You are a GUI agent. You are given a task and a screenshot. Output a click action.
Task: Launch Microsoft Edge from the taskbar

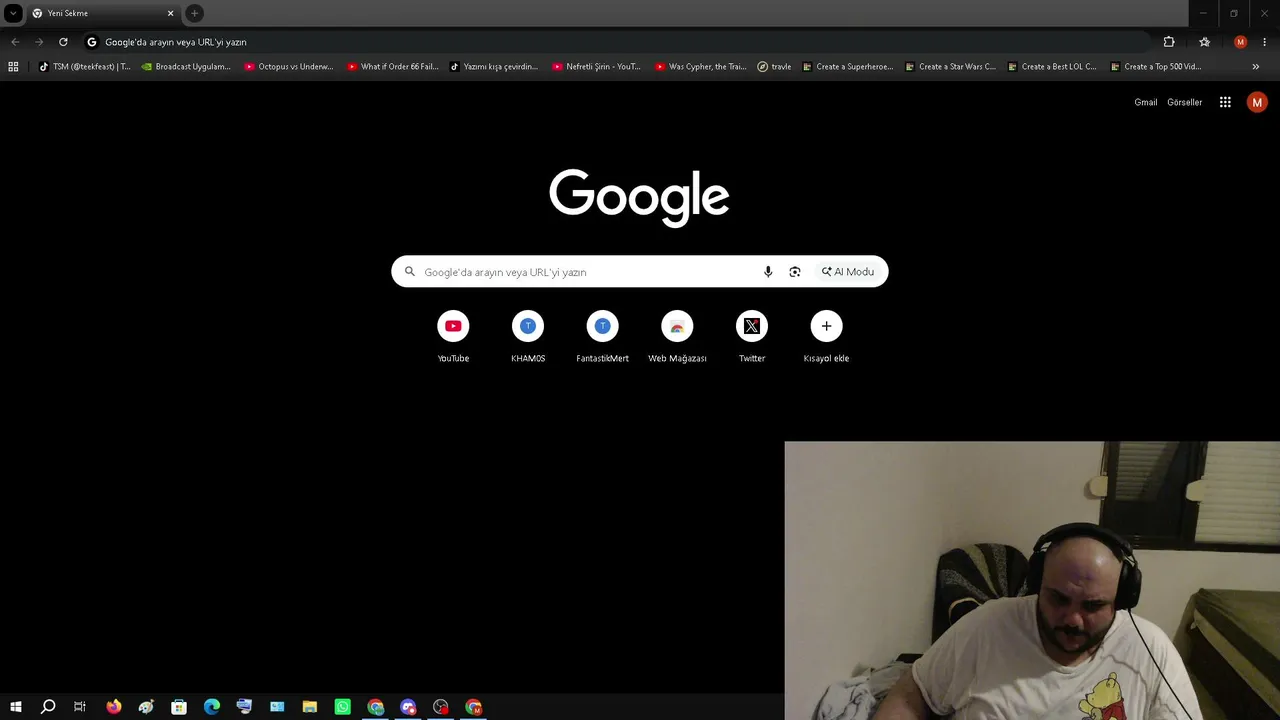click(212, 707)
